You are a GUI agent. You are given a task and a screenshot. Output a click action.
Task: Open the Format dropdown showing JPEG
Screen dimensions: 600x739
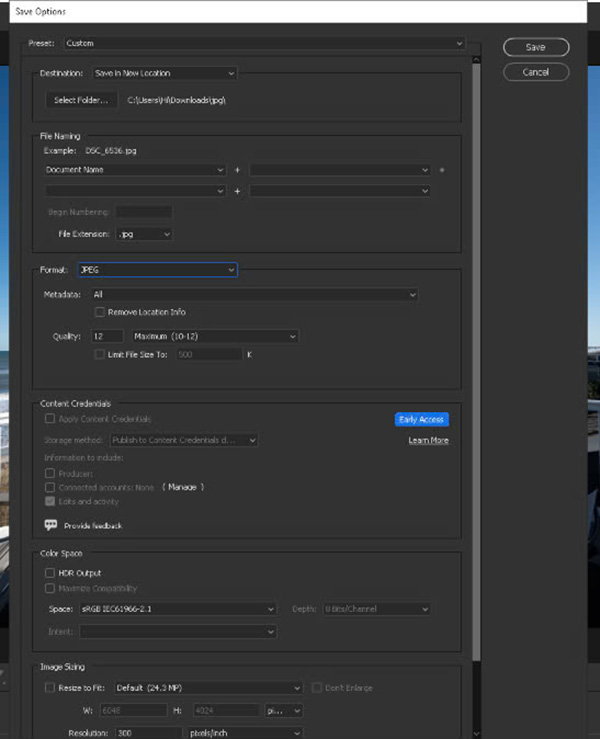click(157, 270)
